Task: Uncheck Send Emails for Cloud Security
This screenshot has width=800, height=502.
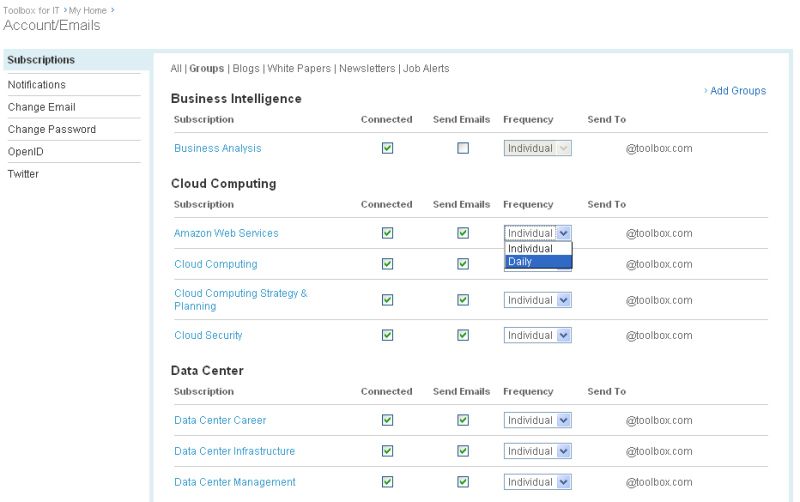Action: (463, 335)
